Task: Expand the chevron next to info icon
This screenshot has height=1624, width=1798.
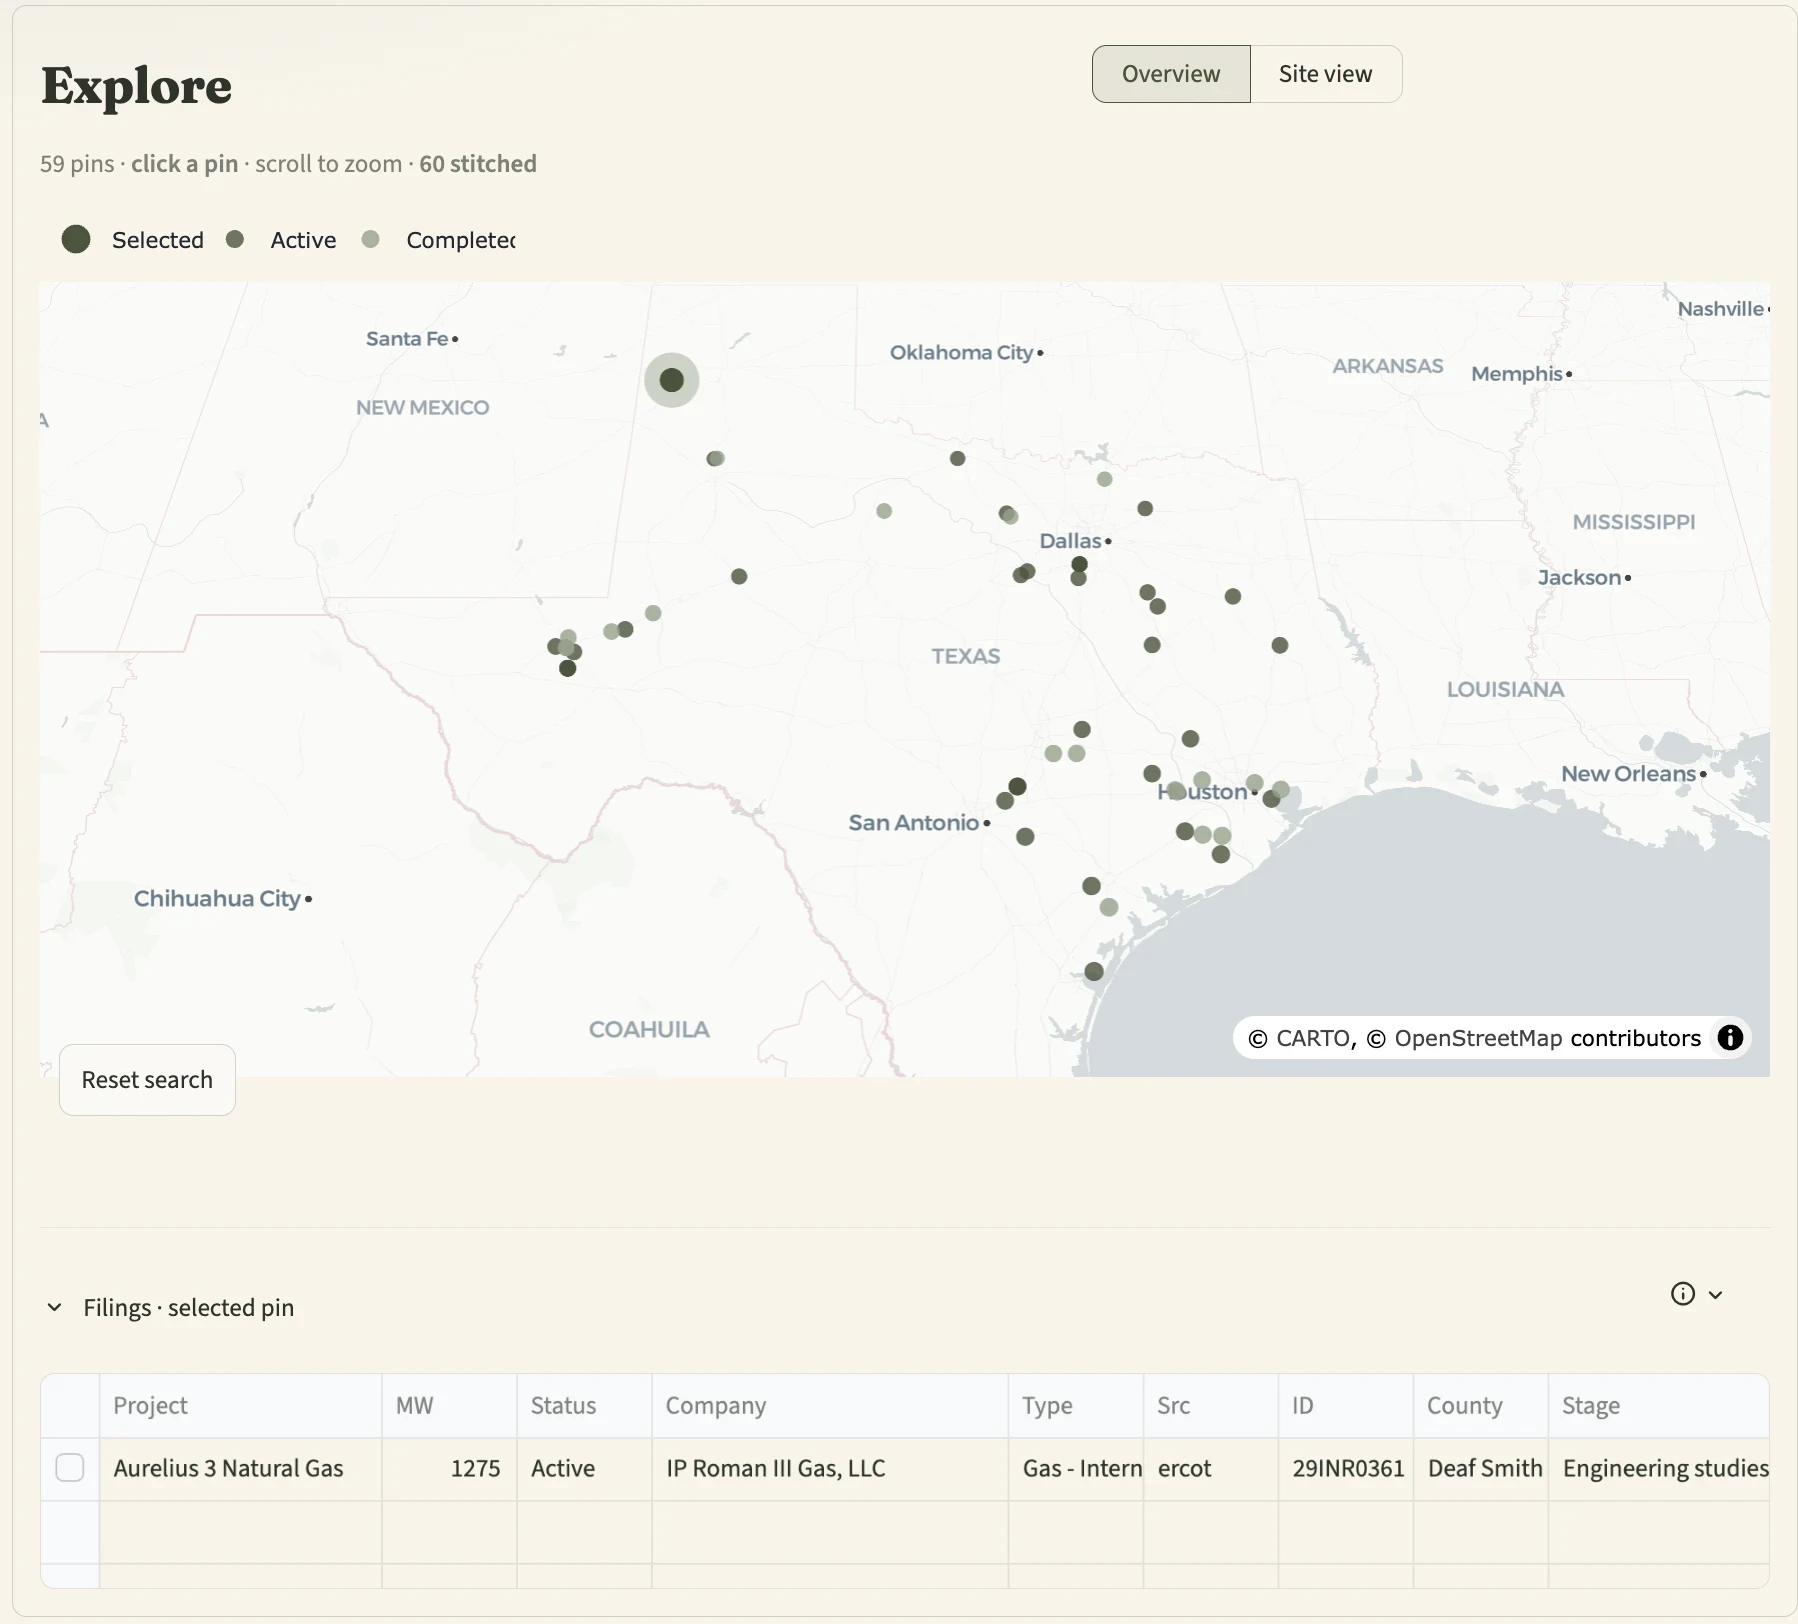Action: click(1716, 1295)
